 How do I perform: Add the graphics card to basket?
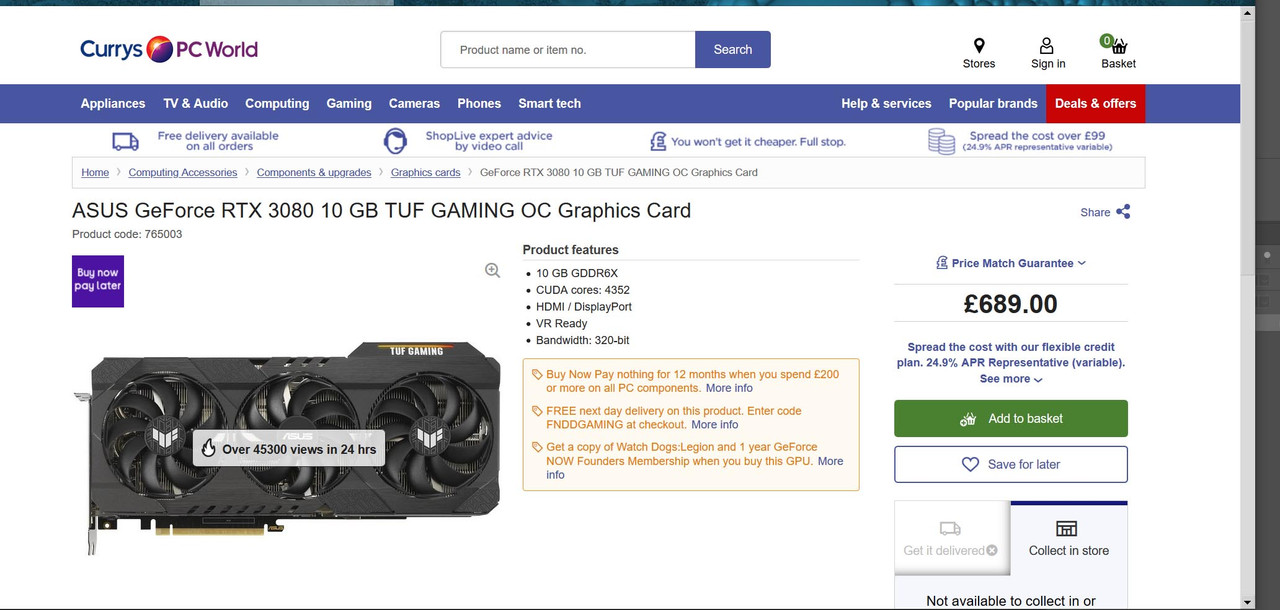[1011, 419]
